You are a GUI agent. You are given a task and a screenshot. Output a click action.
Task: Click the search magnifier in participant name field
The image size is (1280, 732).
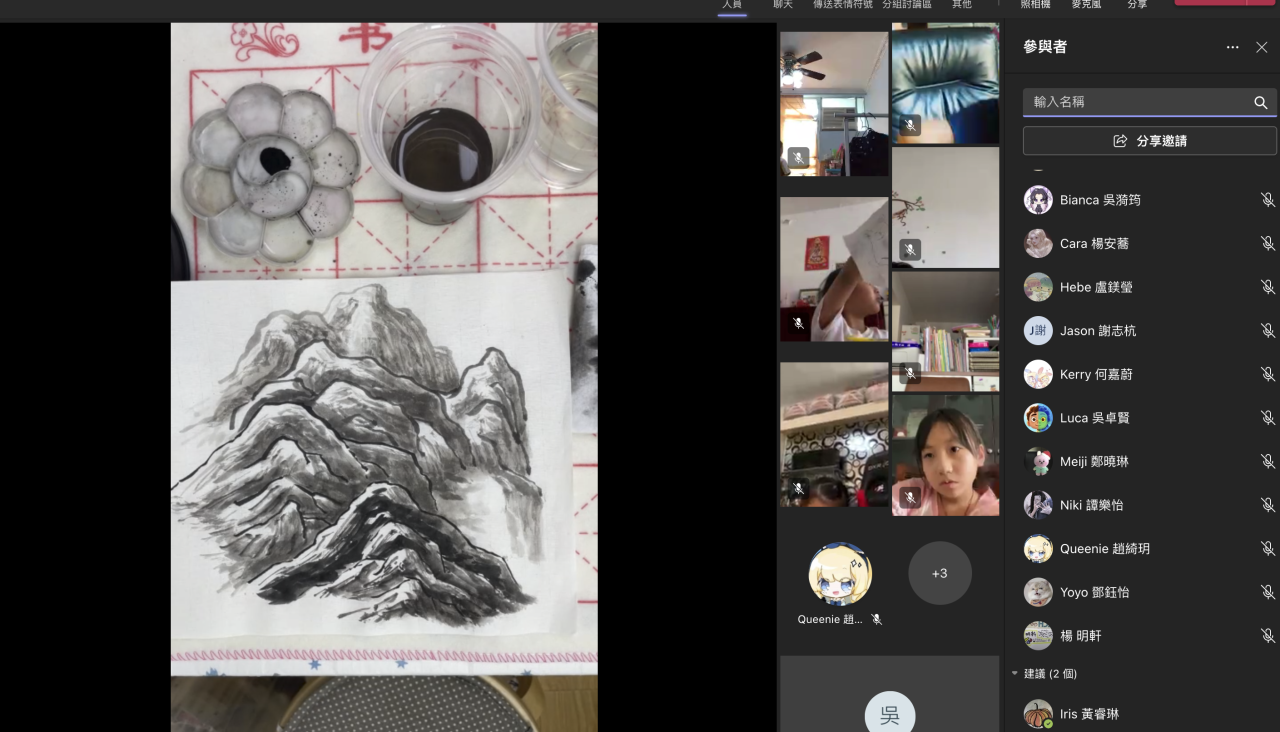pos(1260,102)
